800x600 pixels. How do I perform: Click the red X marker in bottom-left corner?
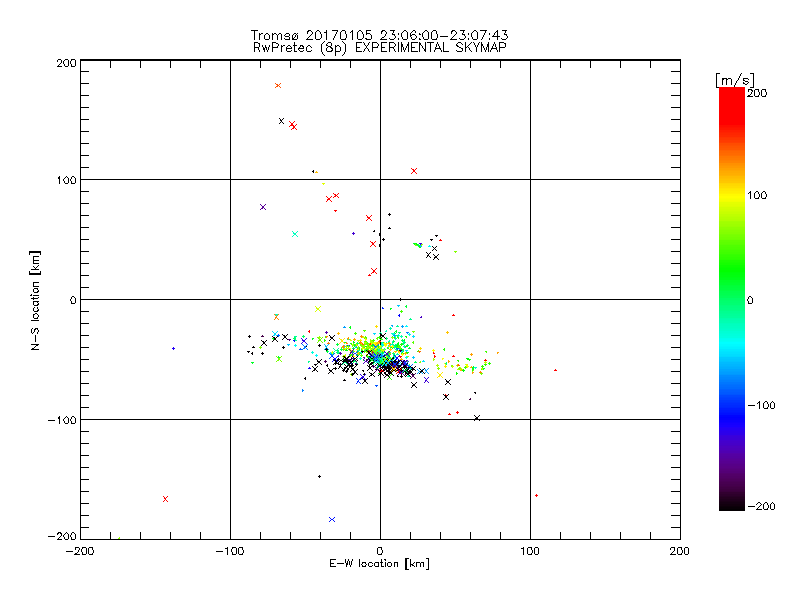pyautogui.click(x=165, y=499)
